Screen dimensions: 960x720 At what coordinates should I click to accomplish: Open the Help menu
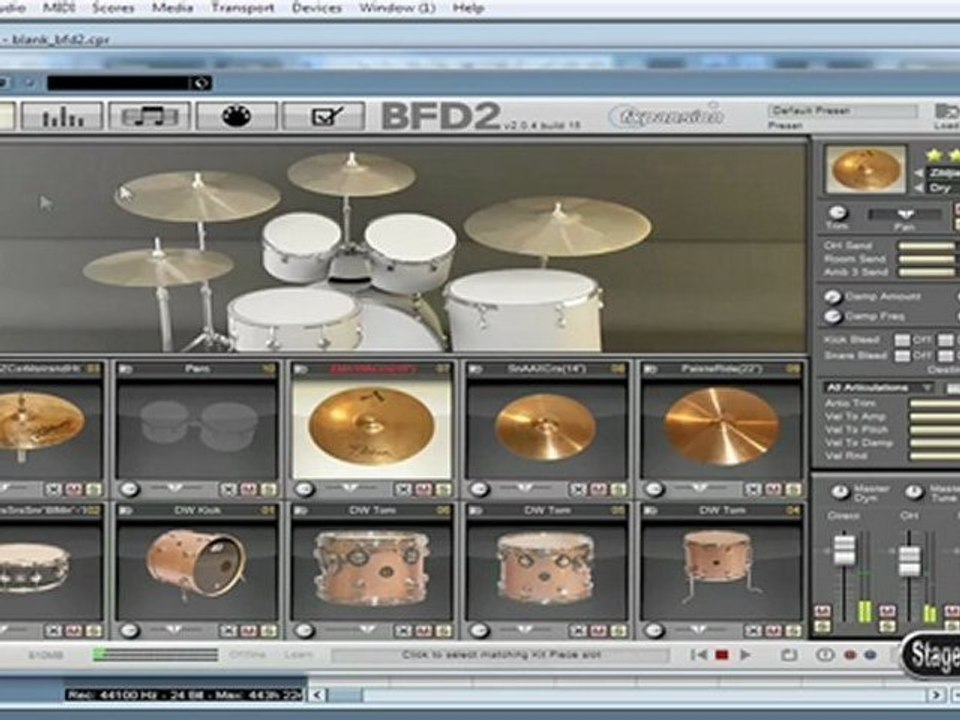tap(468, 8)
